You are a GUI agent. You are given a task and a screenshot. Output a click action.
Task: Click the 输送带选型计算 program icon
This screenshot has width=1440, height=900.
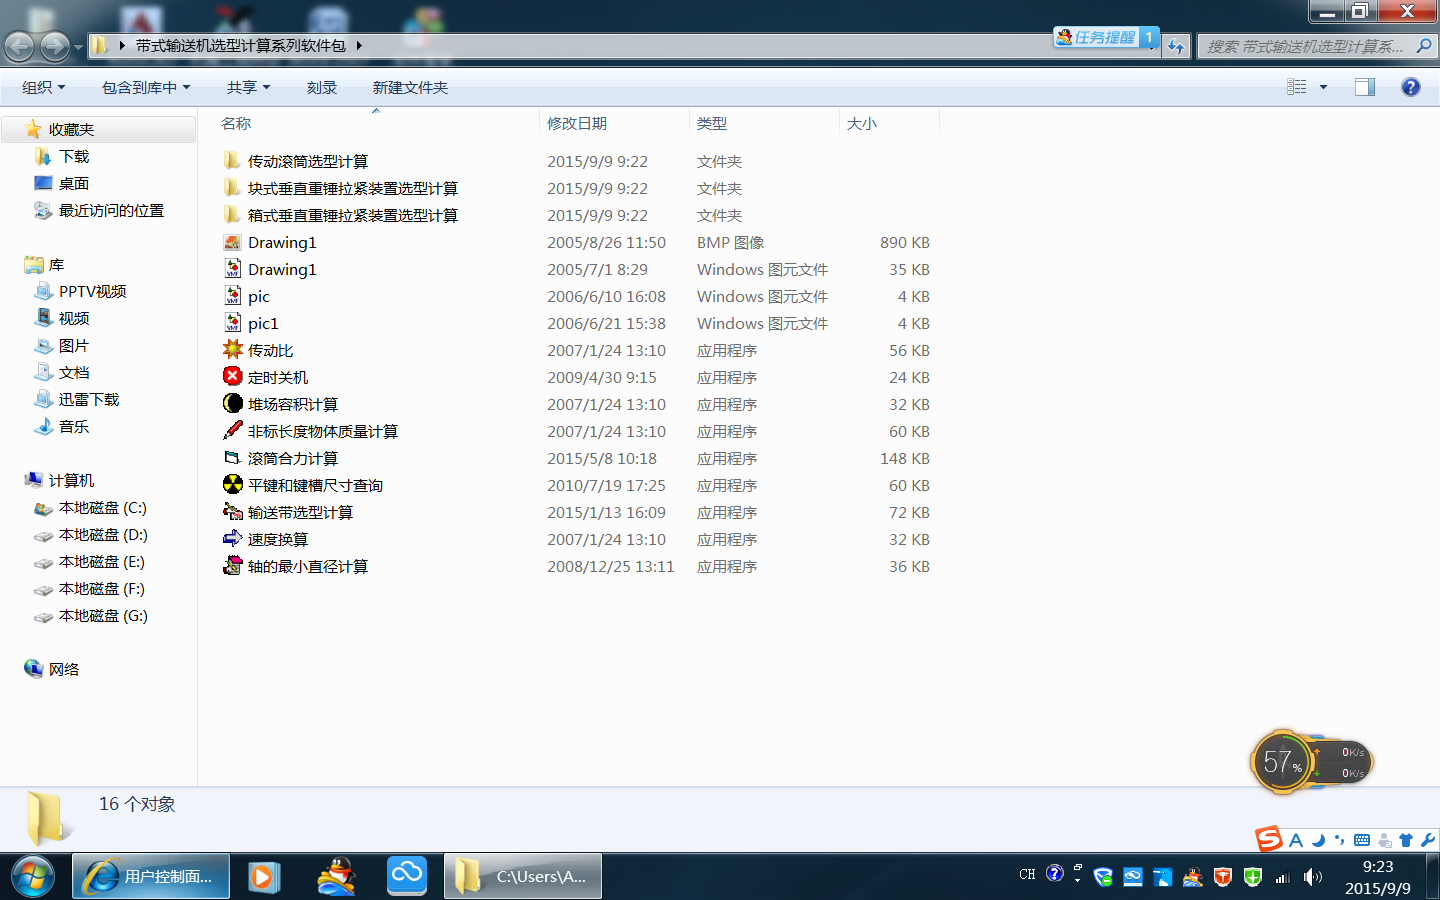[x=233, y=512]
